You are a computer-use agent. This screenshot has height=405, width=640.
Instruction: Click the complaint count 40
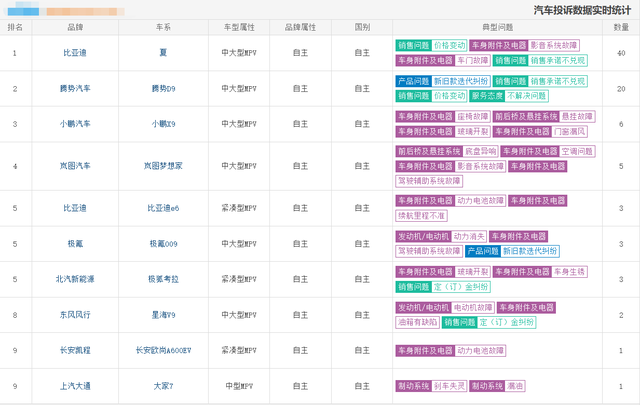(x=621, y=53)
